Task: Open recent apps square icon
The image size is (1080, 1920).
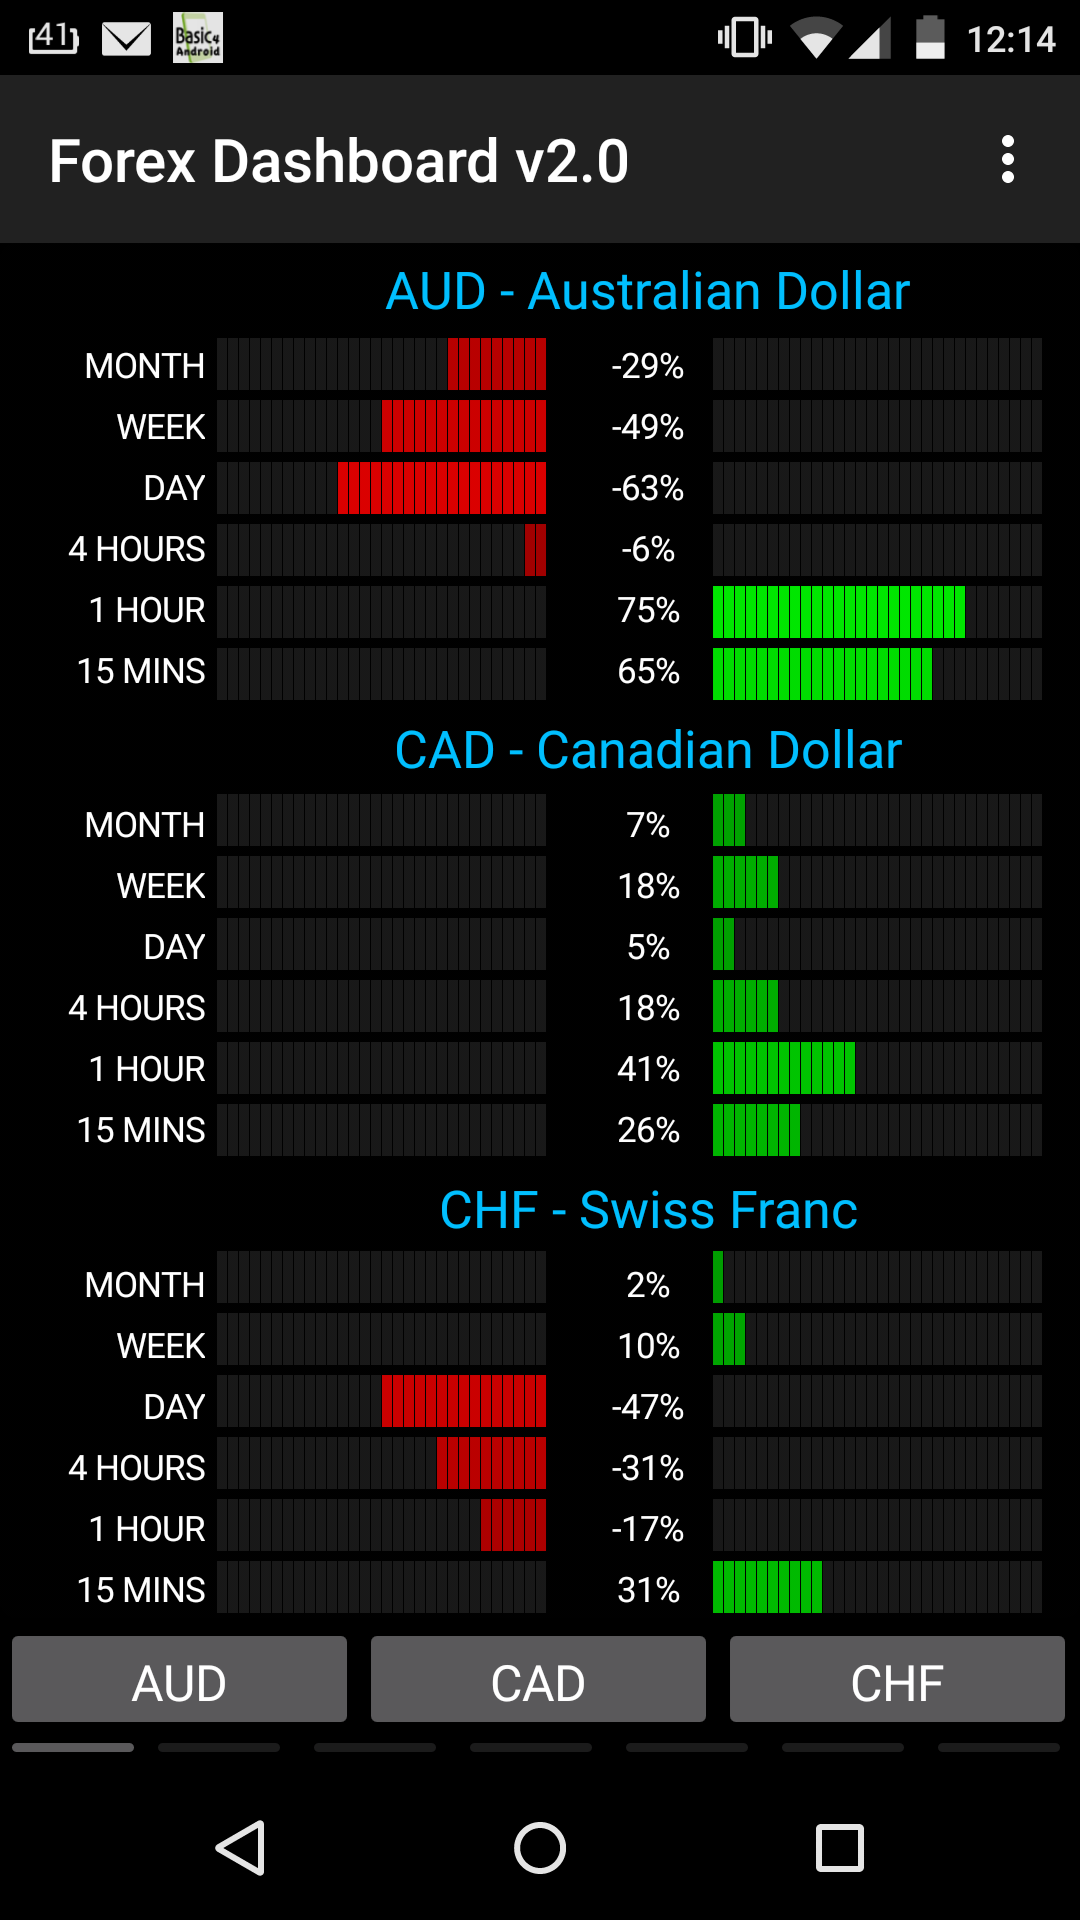Action: [x=839, y=1847]
